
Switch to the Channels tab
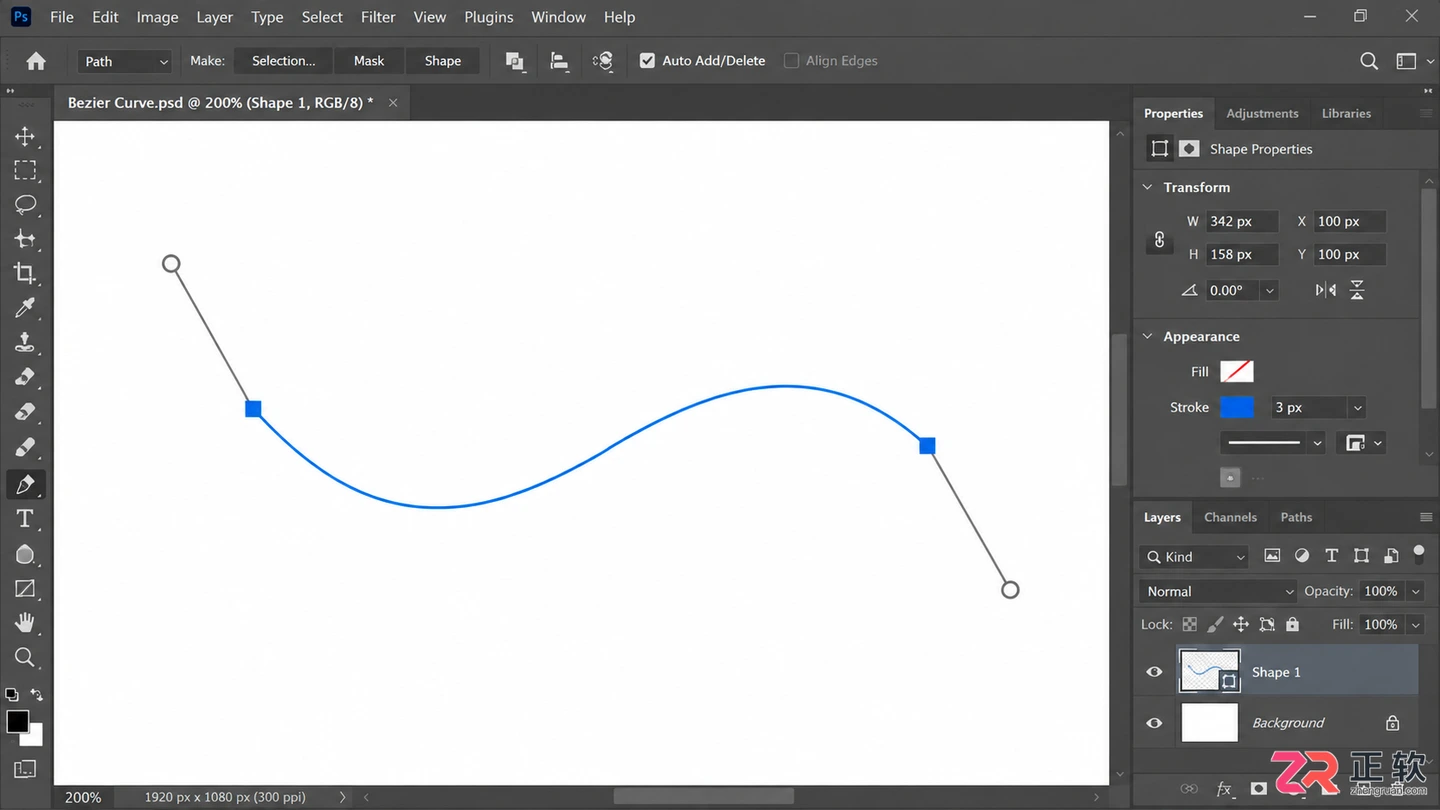[1230, 517]
